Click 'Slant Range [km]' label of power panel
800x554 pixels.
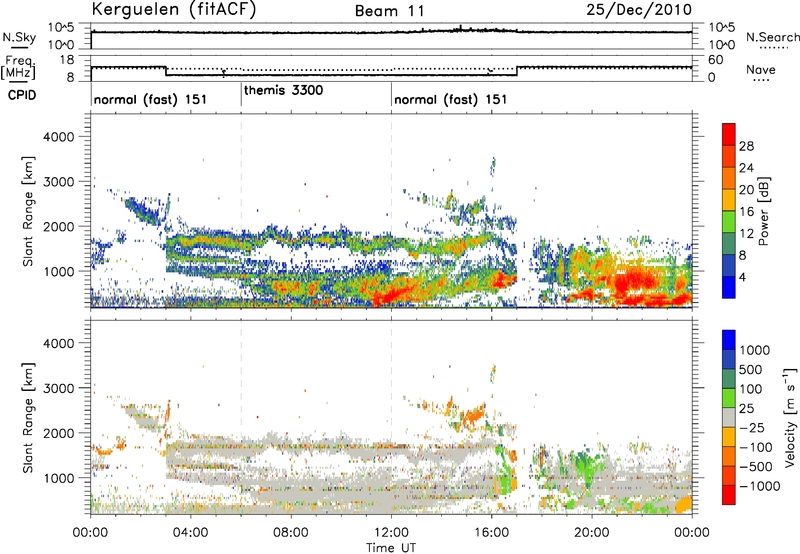coord(29,211)
